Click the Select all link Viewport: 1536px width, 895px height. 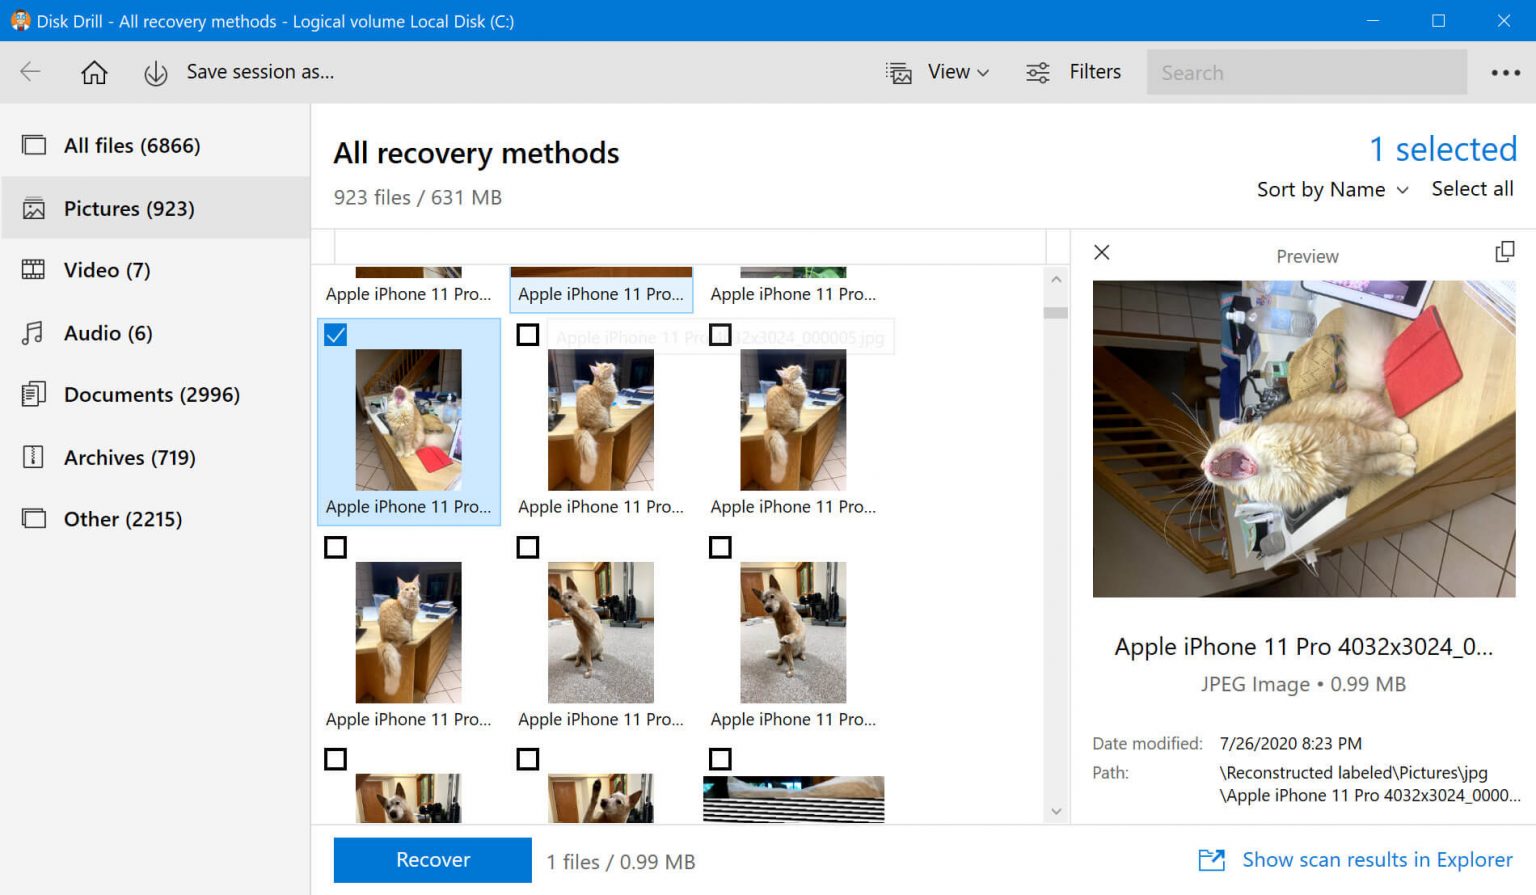(1472, 189)
